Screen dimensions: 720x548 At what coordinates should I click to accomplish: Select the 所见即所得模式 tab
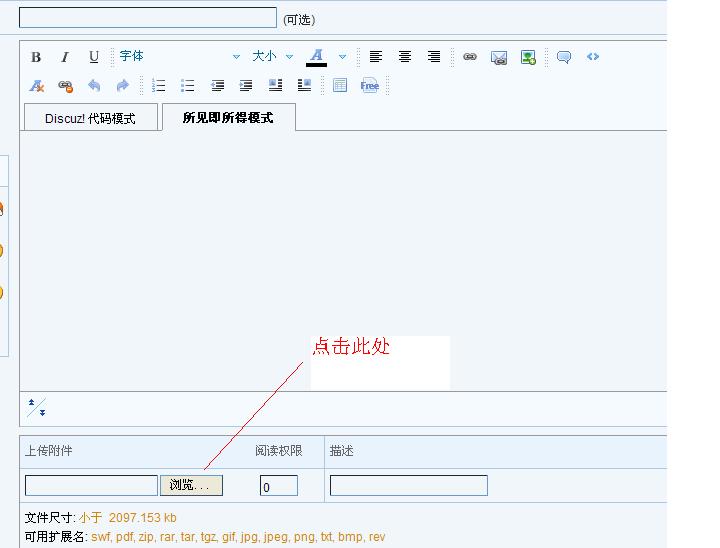click(x=228, y=118)
